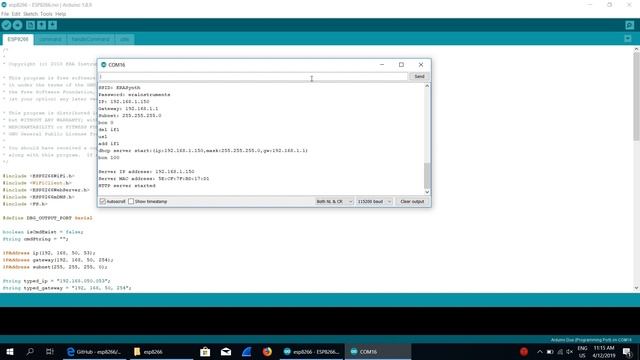Viewport: 640px width, 360px height.
Task: Enable the Show timestamp checkbox
Action: coord(131,201)
